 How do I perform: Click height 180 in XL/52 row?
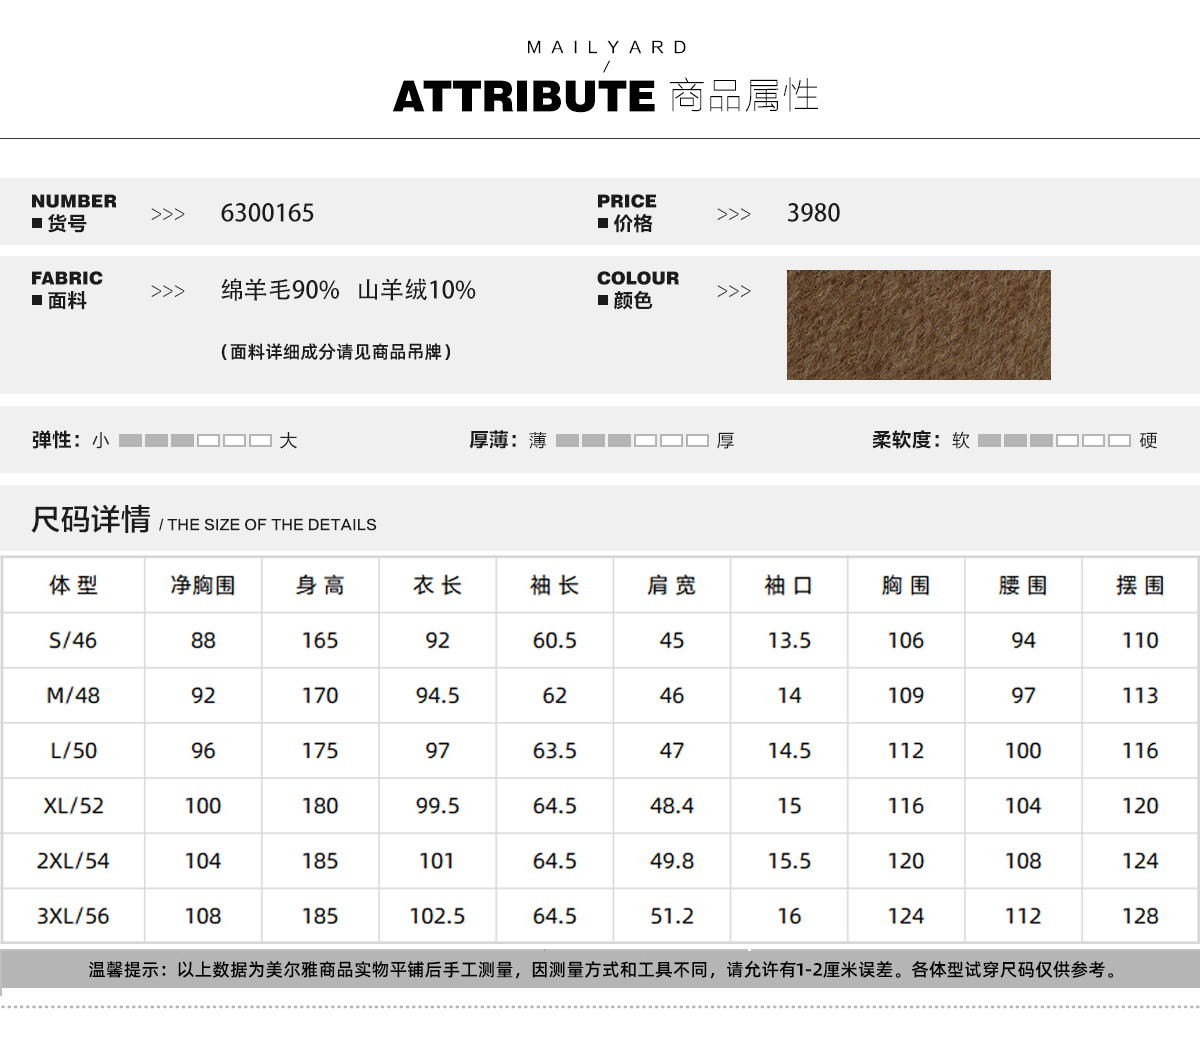[320, 805]
